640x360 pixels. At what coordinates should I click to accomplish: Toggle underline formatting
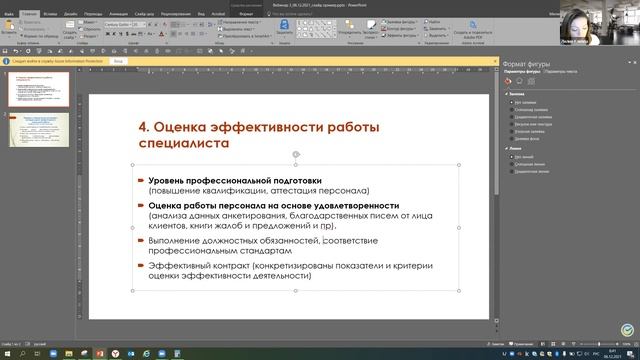121,34
